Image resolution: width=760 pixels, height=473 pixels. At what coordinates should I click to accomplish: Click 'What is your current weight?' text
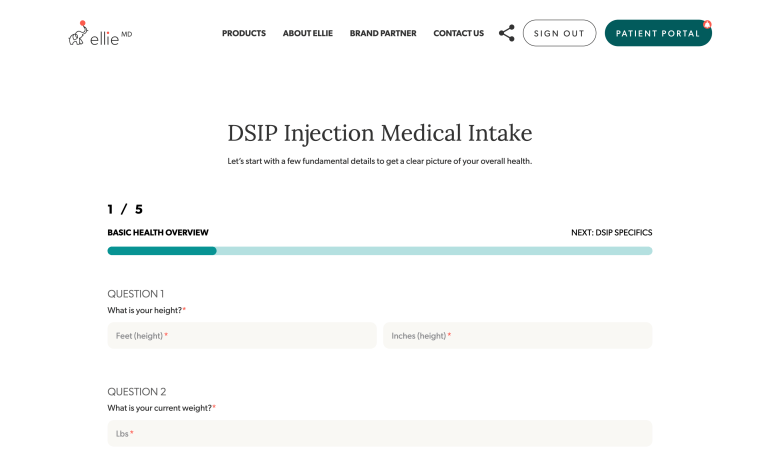159,408
